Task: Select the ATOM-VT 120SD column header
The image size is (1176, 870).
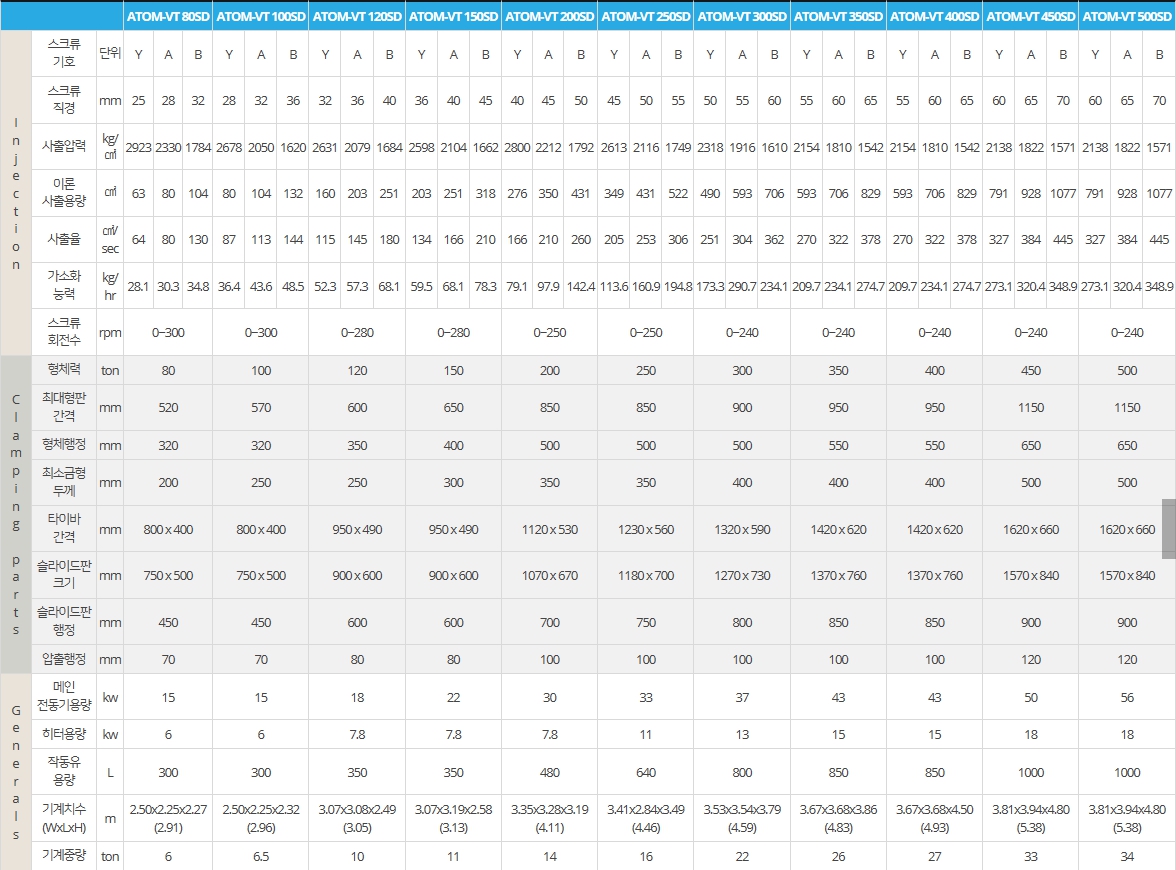Action: [x=357, y=16]
